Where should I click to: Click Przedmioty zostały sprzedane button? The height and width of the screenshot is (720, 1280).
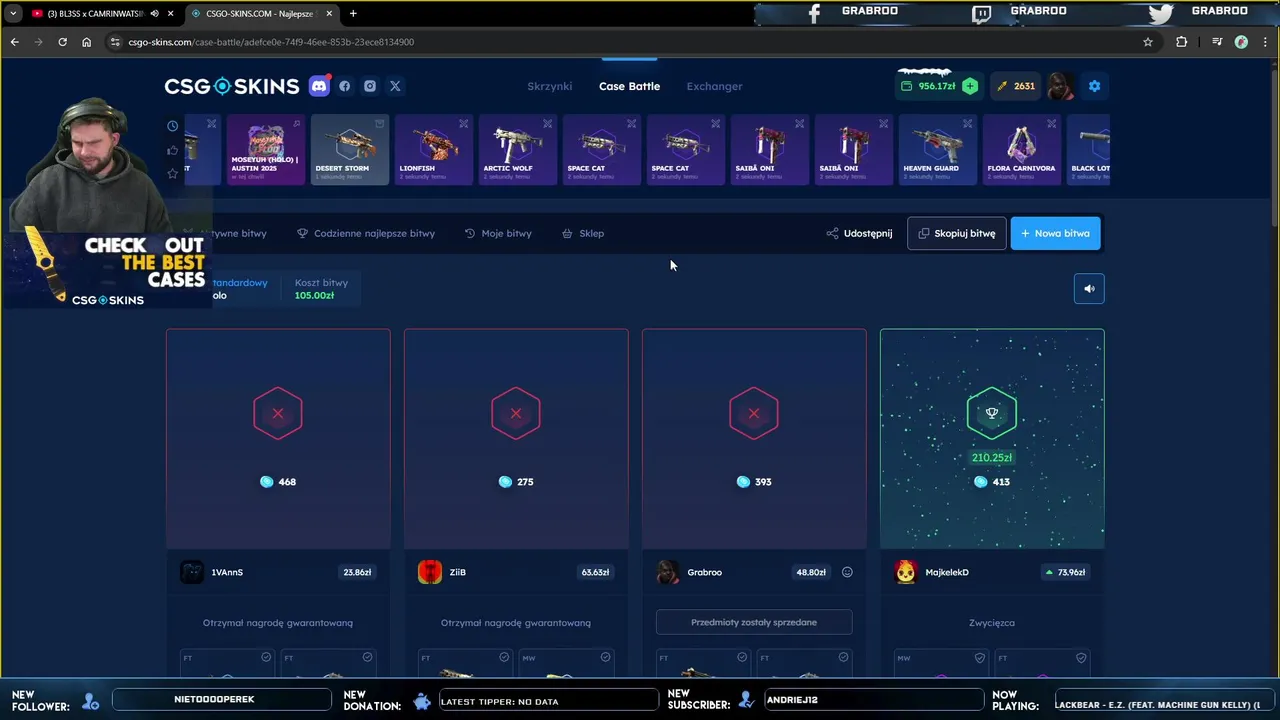pyautogui.click(x=754, y=622)
